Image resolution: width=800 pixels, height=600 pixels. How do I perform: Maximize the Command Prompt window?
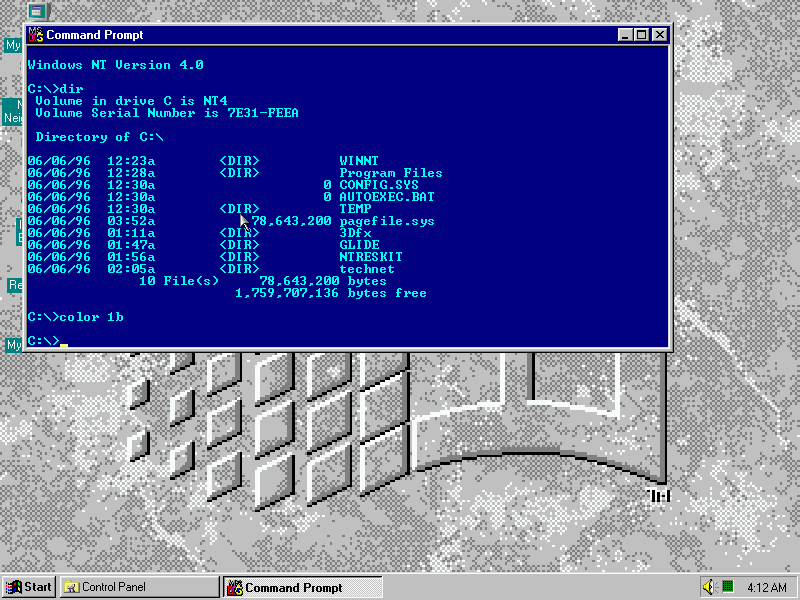click(x=641, y=35)
